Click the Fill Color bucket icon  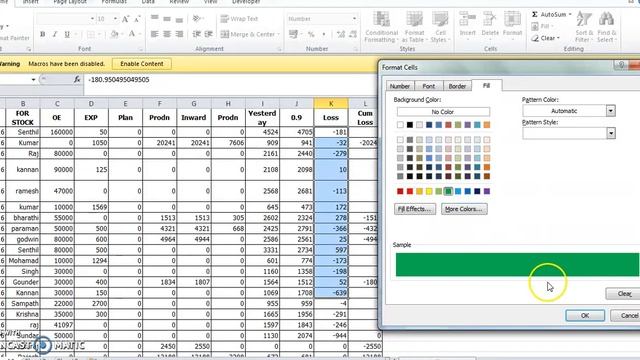point(115,34)
